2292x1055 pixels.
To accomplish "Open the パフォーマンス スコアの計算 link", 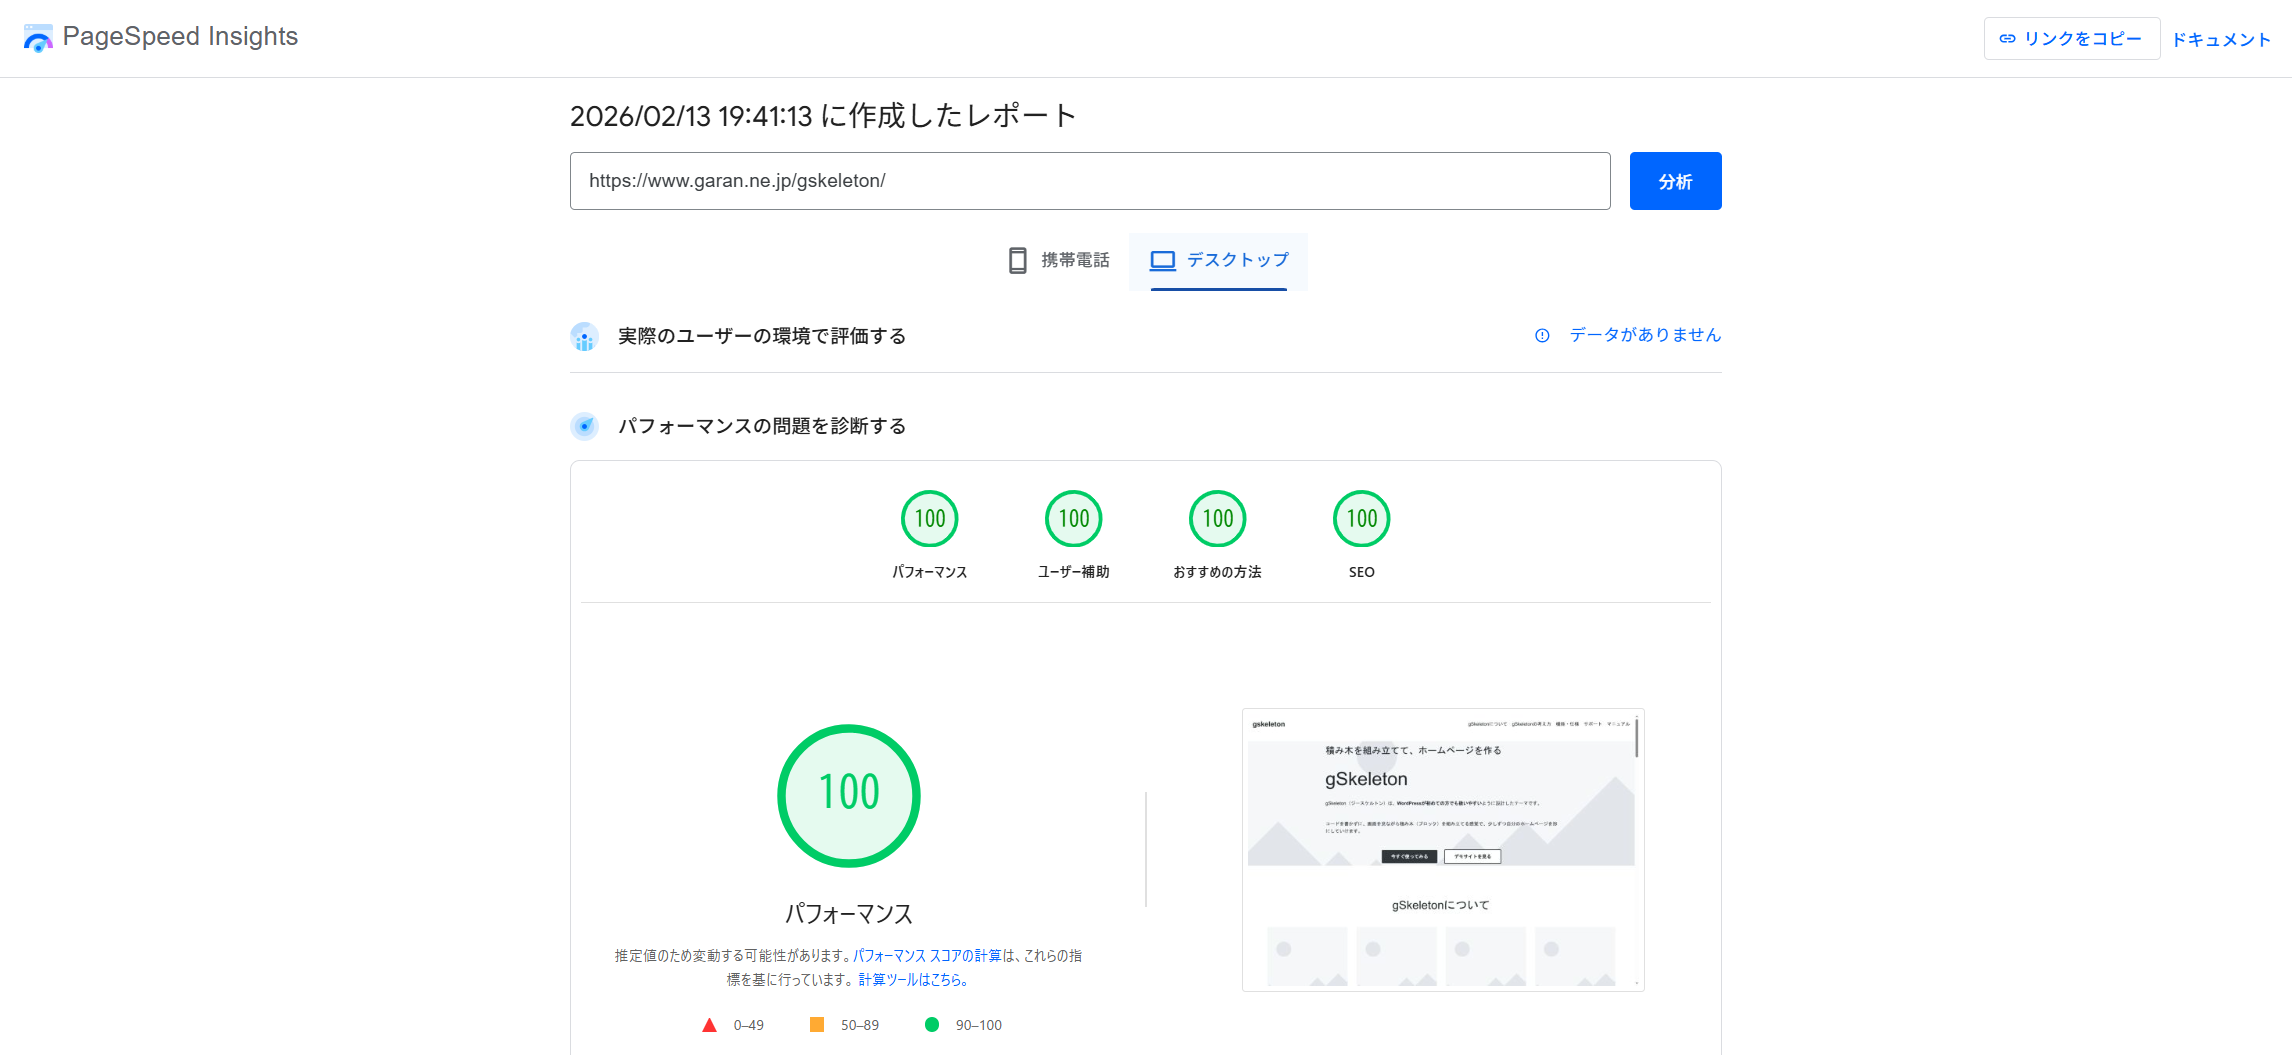I will tap(927, 956).
